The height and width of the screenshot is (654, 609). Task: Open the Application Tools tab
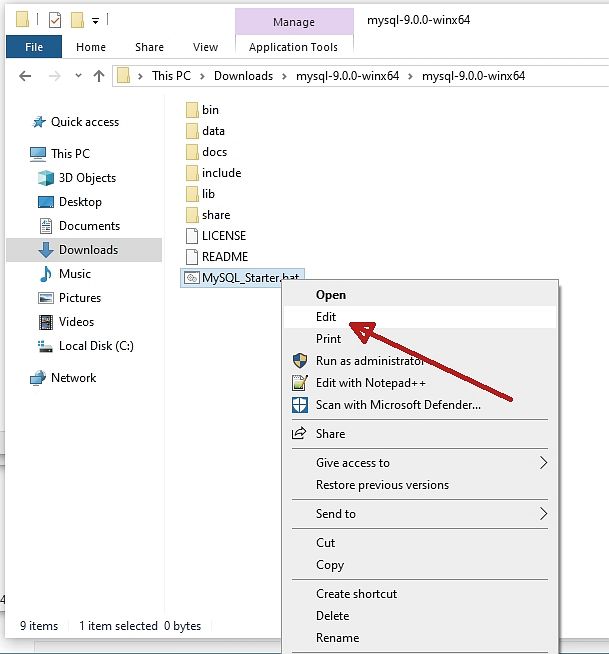pyautogui.click(x=293, y=47)
